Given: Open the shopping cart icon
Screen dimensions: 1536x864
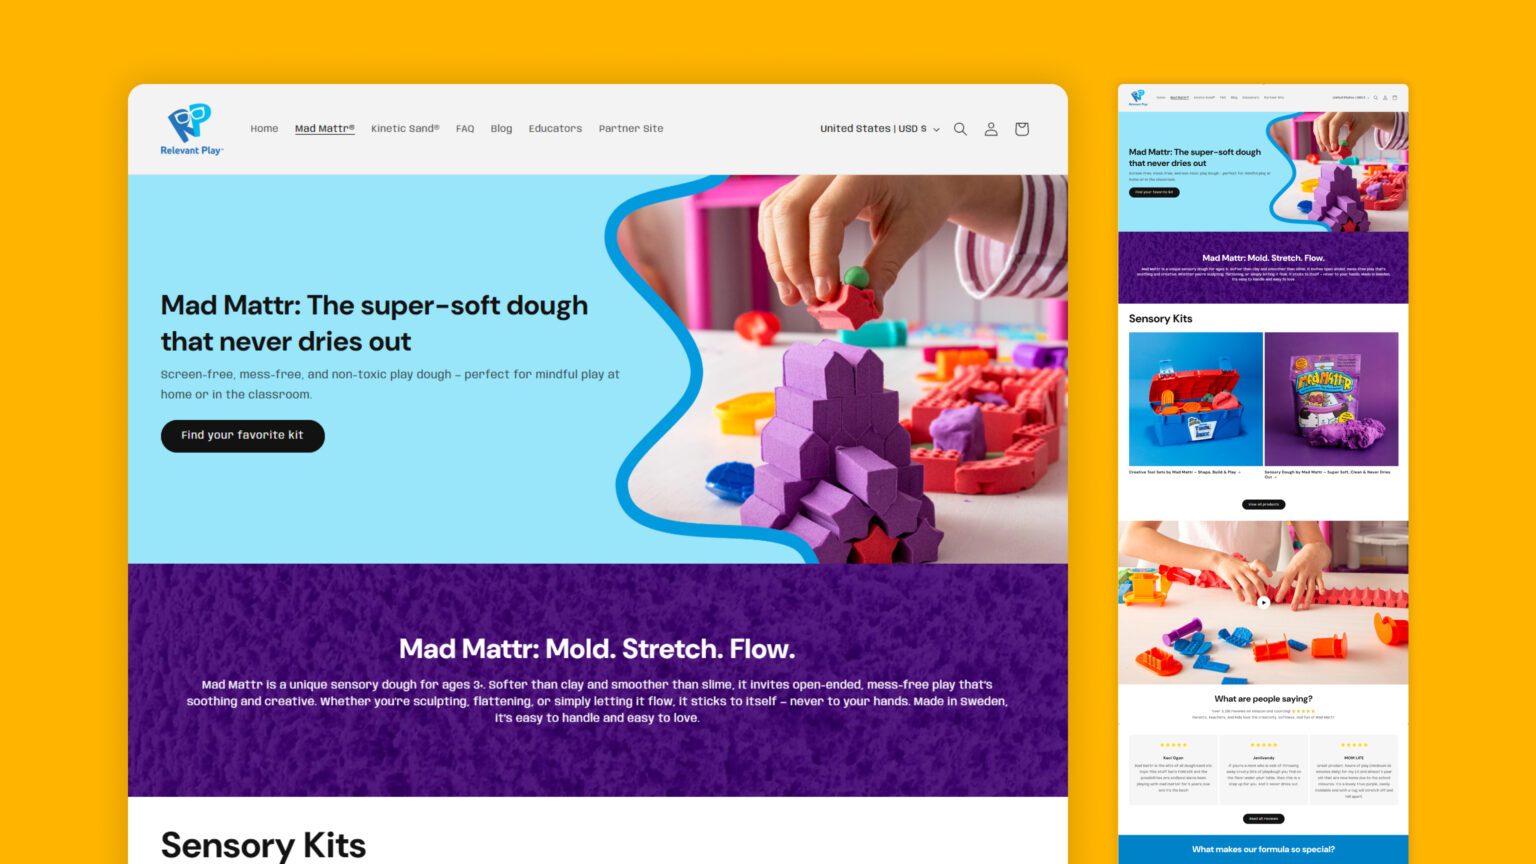Looking at the screenshot, I should point(1022,129).
